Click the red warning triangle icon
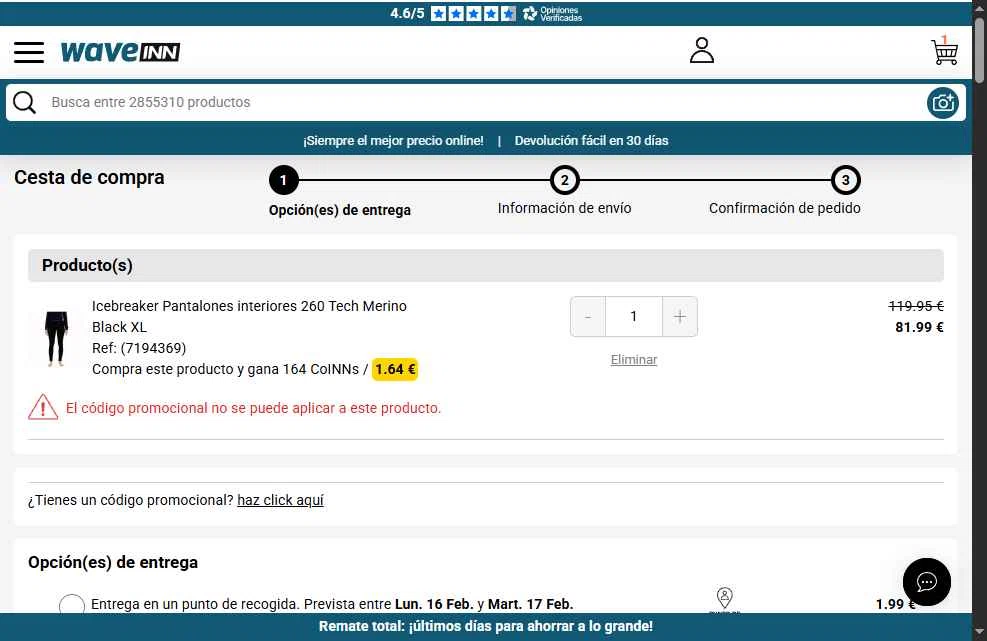 pos(43,407)
